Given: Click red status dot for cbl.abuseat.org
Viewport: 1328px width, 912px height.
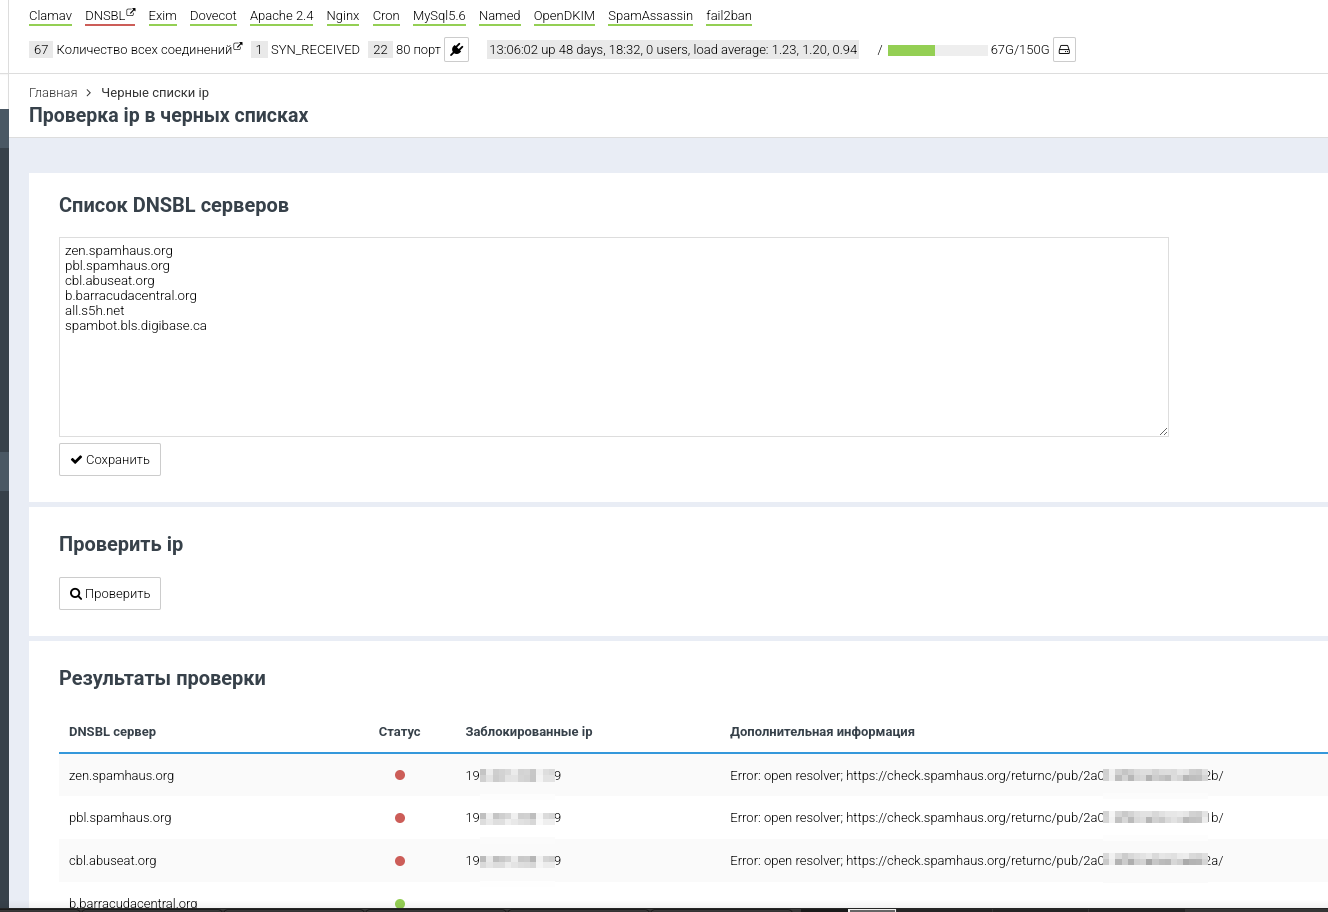Looking at the screenshot, I should click(x=400, y=861).
